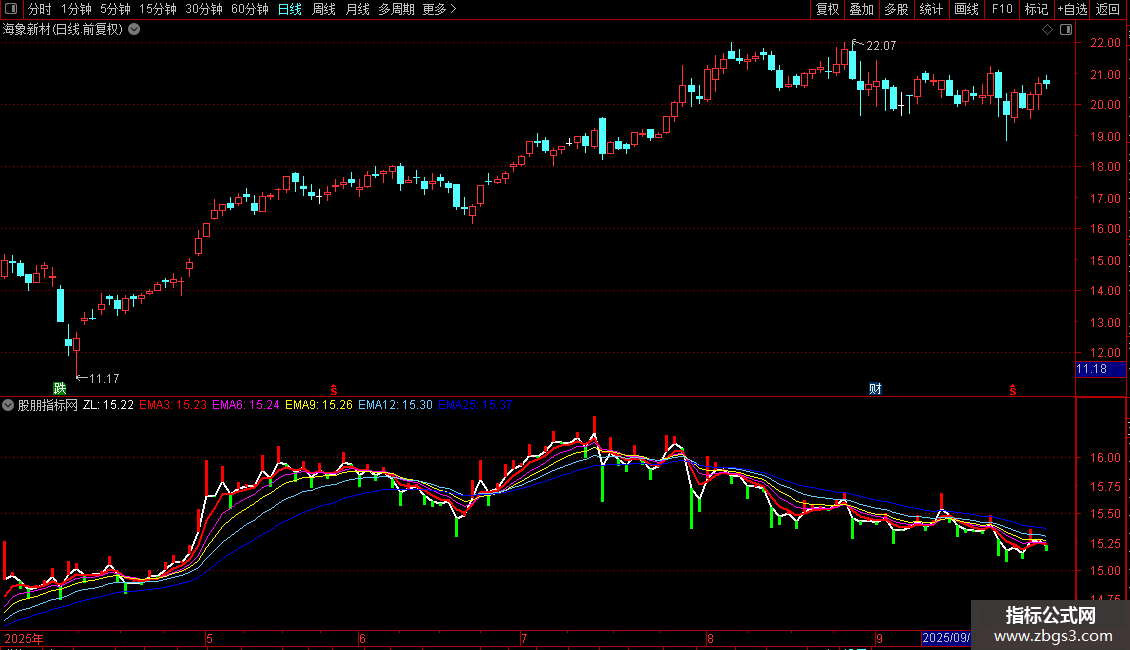Open the 复权 adjustment menu

[827, 9]
